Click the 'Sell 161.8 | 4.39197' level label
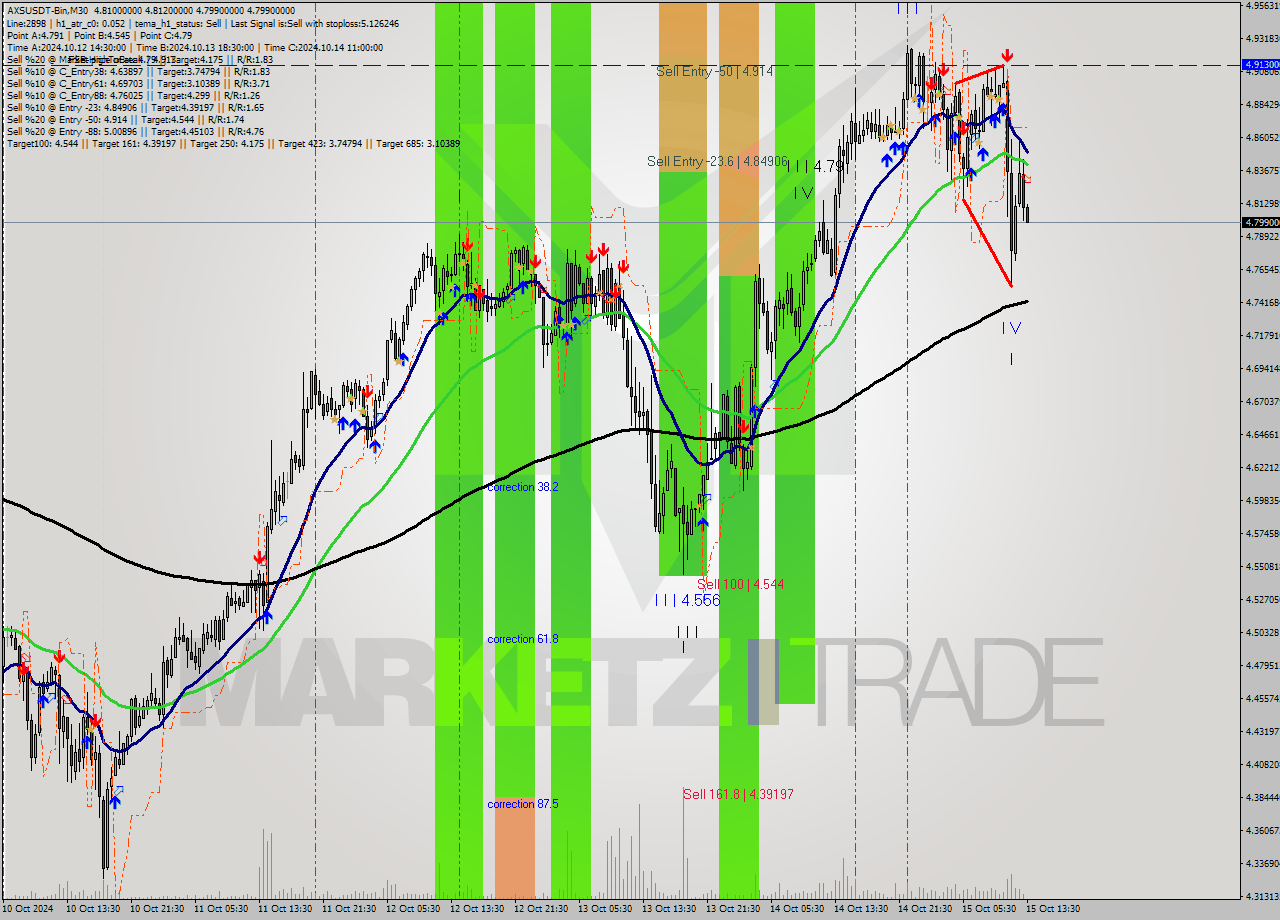Screen dimensions: 1280x920 pyautogui.click(x=739, y=794)
